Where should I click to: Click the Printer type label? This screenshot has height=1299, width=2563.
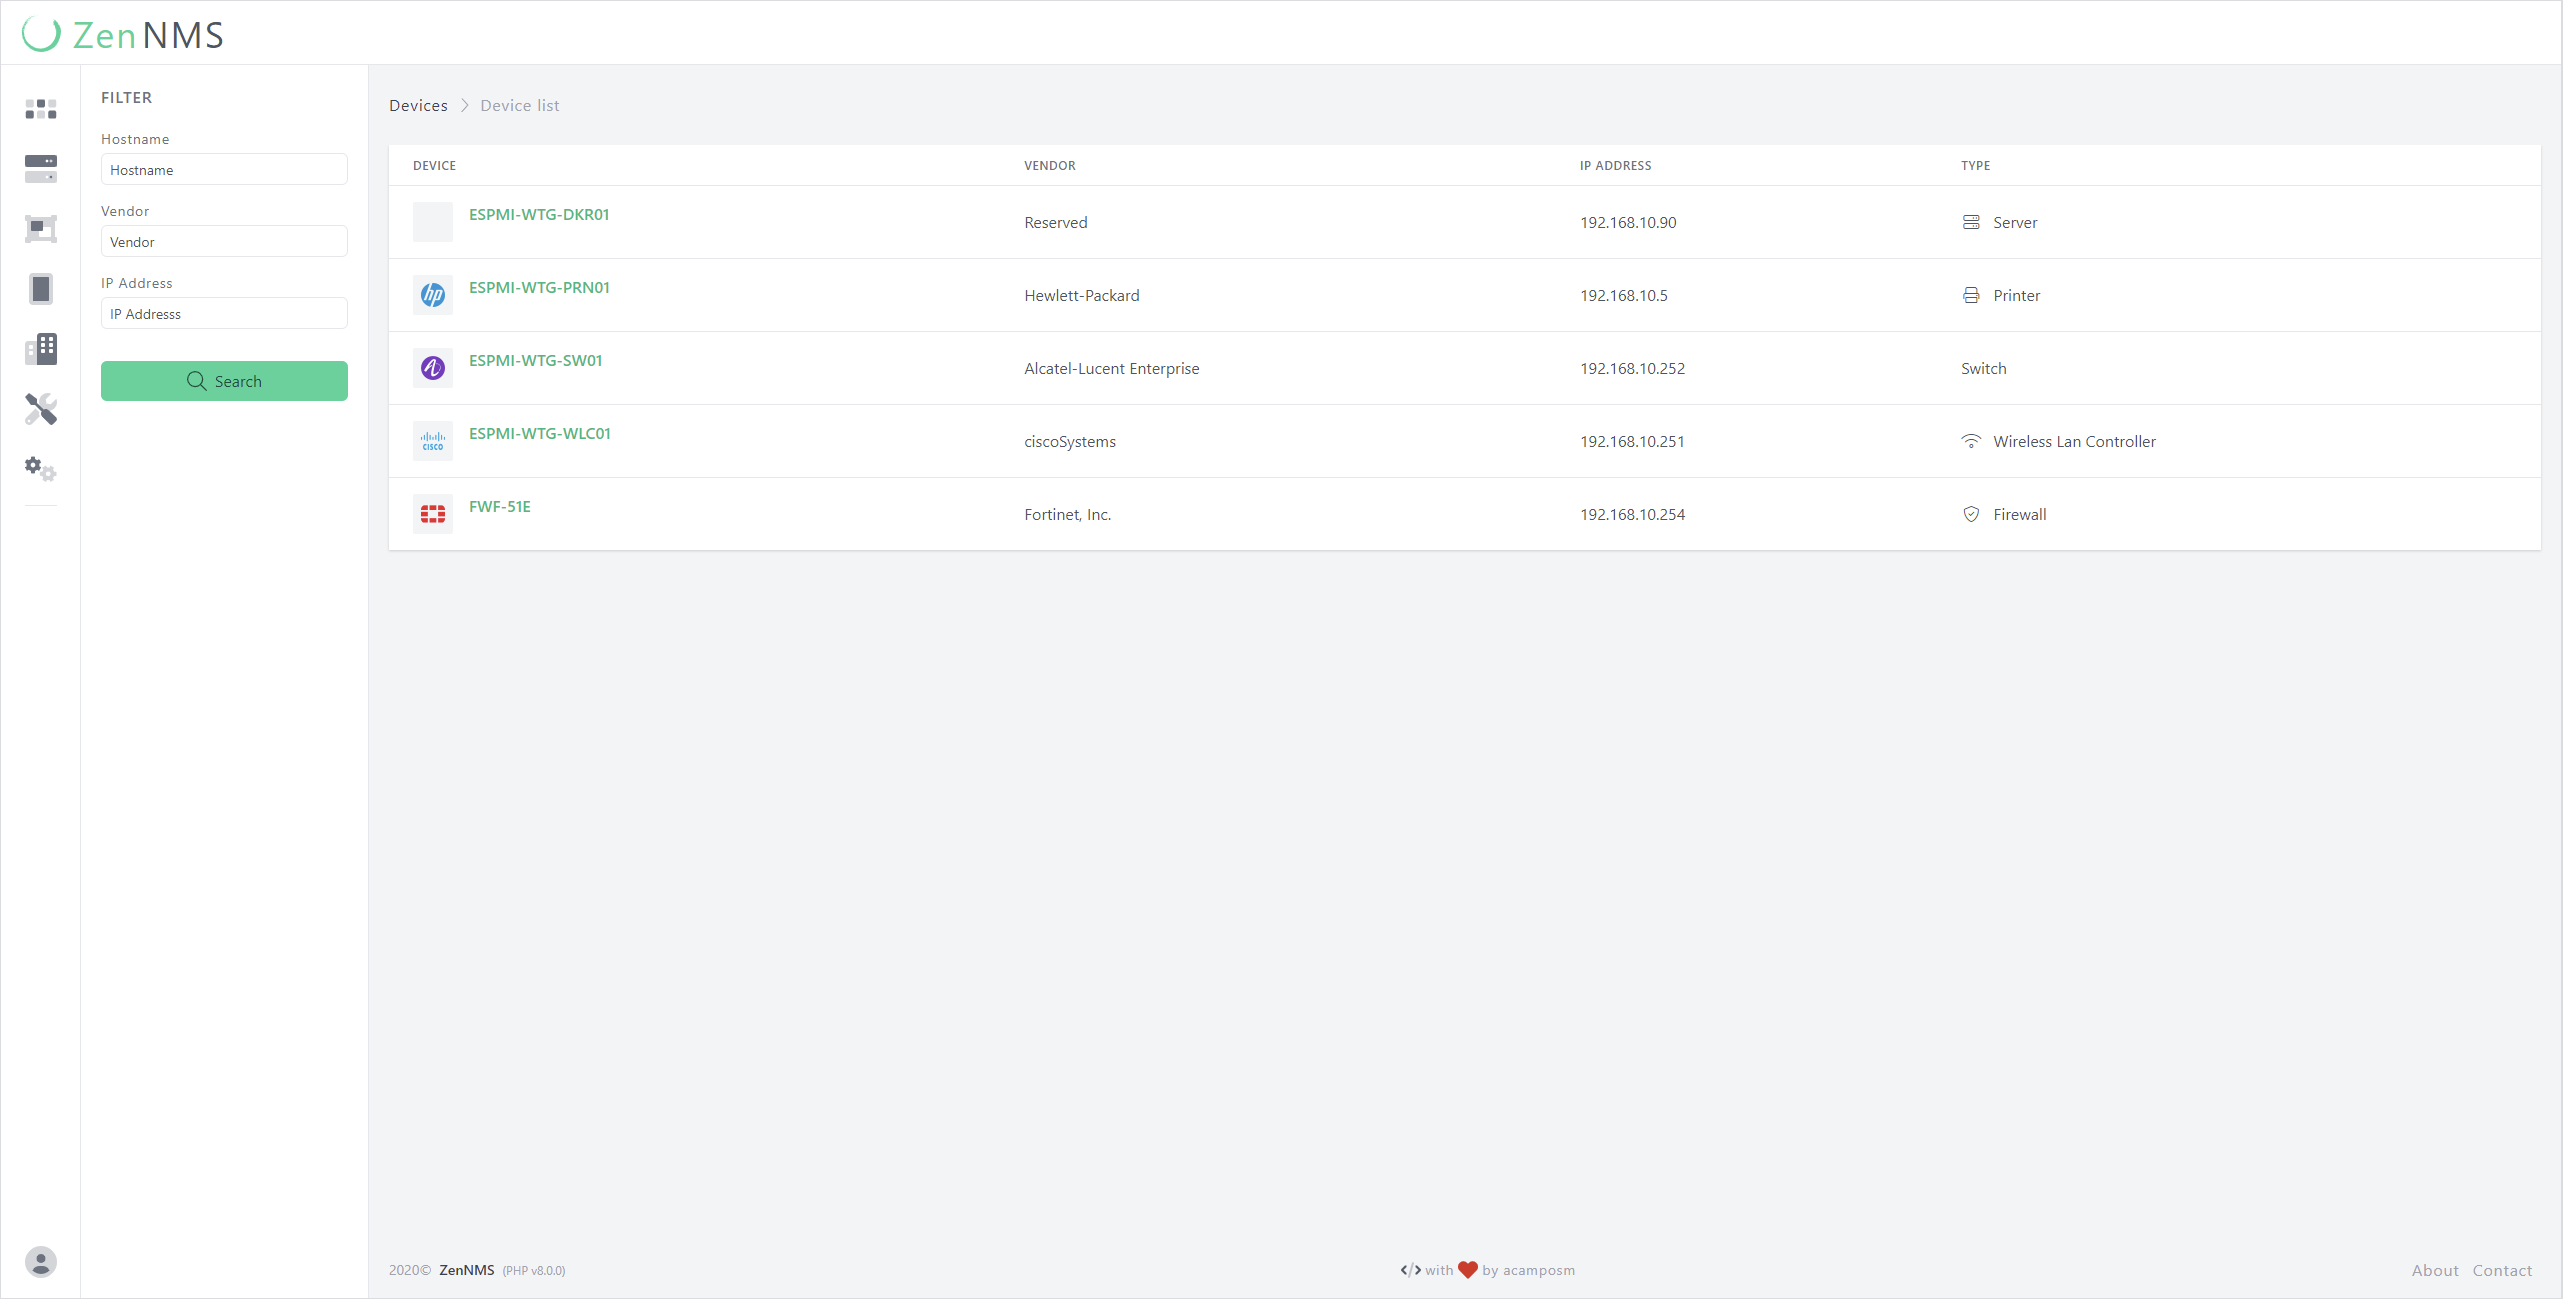2017,295
